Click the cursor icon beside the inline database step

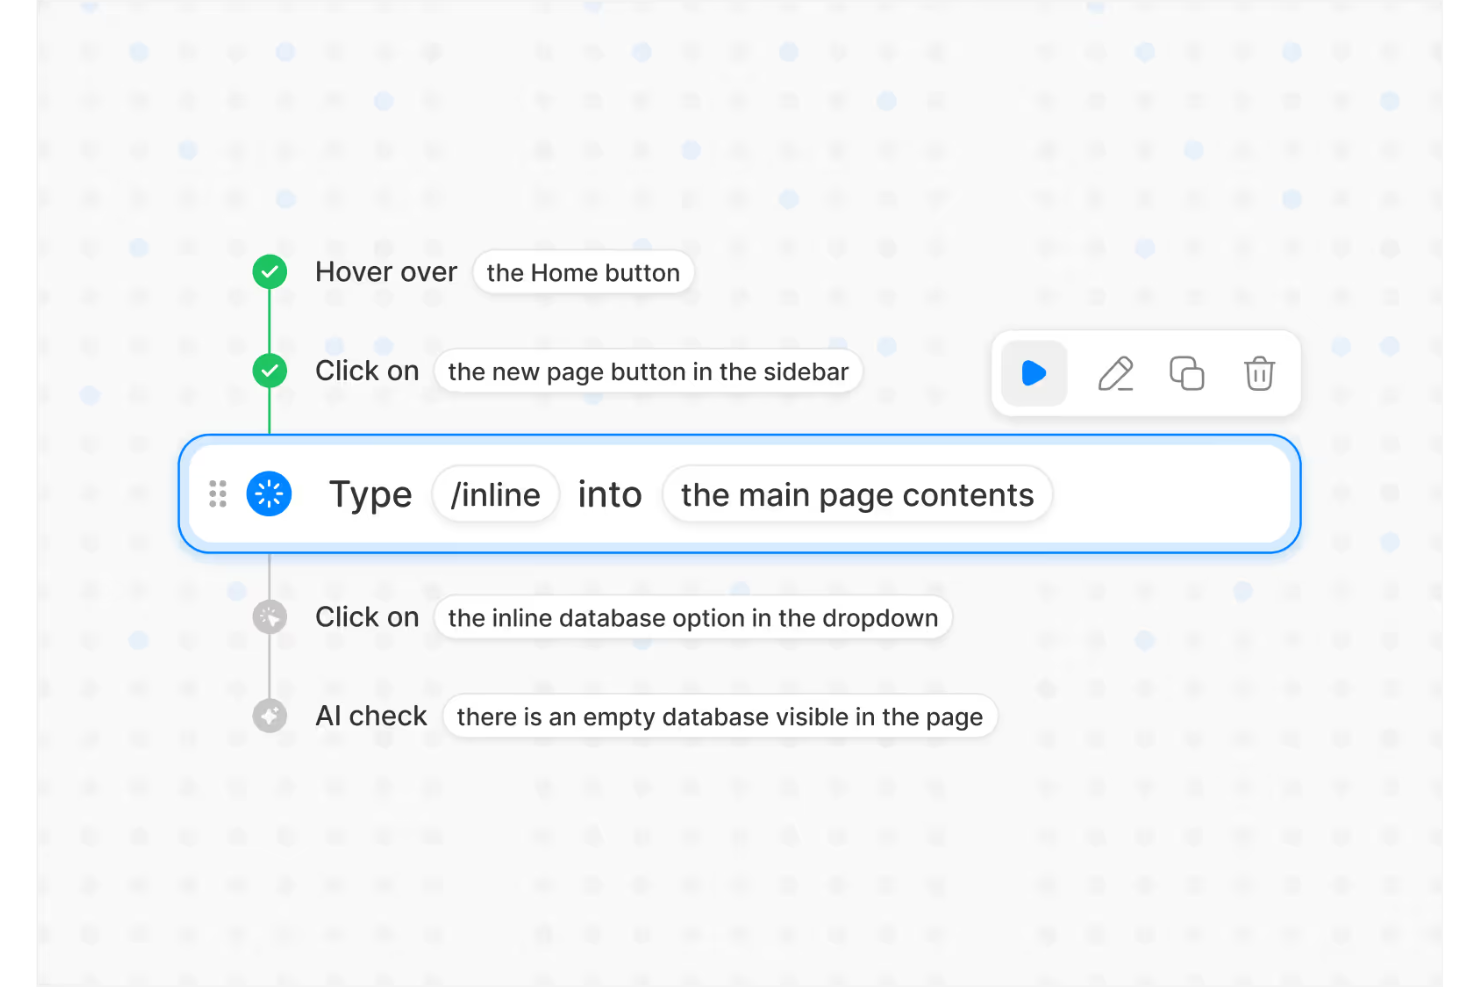pos(269,616)
